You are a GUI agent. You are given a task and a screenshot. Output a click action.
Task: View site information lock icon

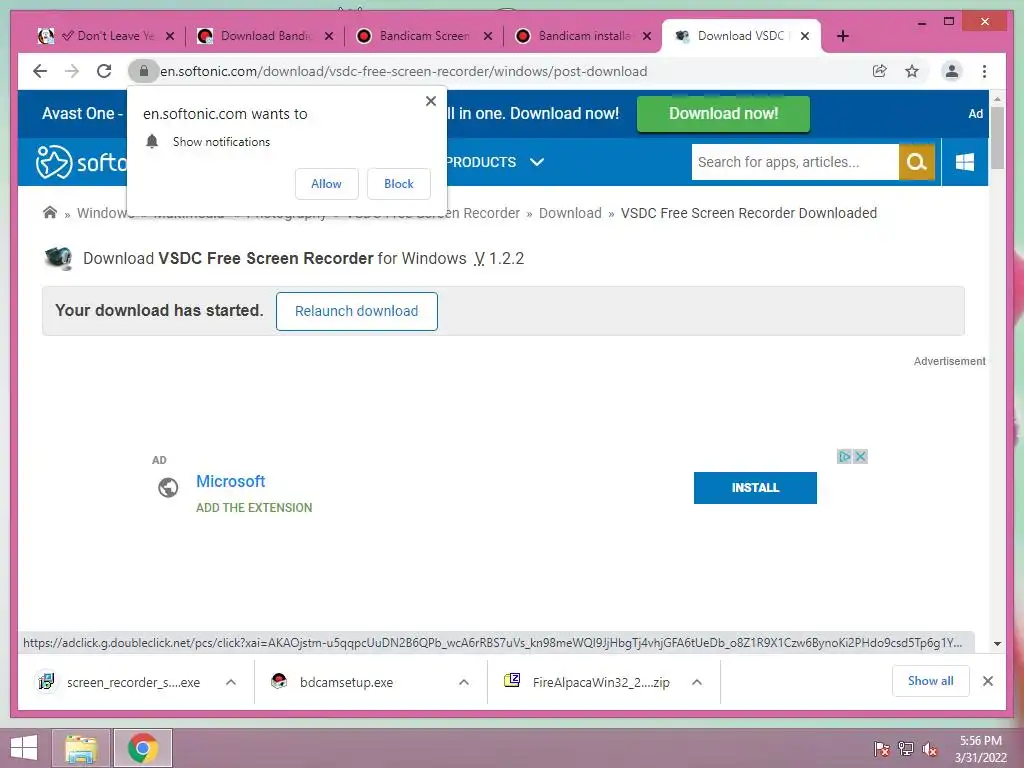click(144, 71)
